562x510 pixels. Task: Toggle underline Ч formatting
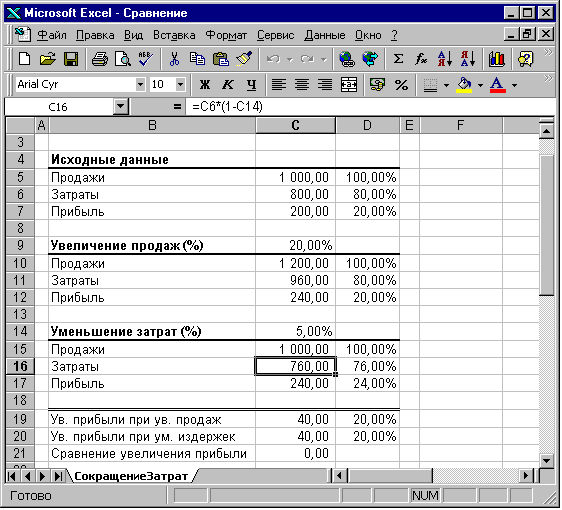[251, 85]
